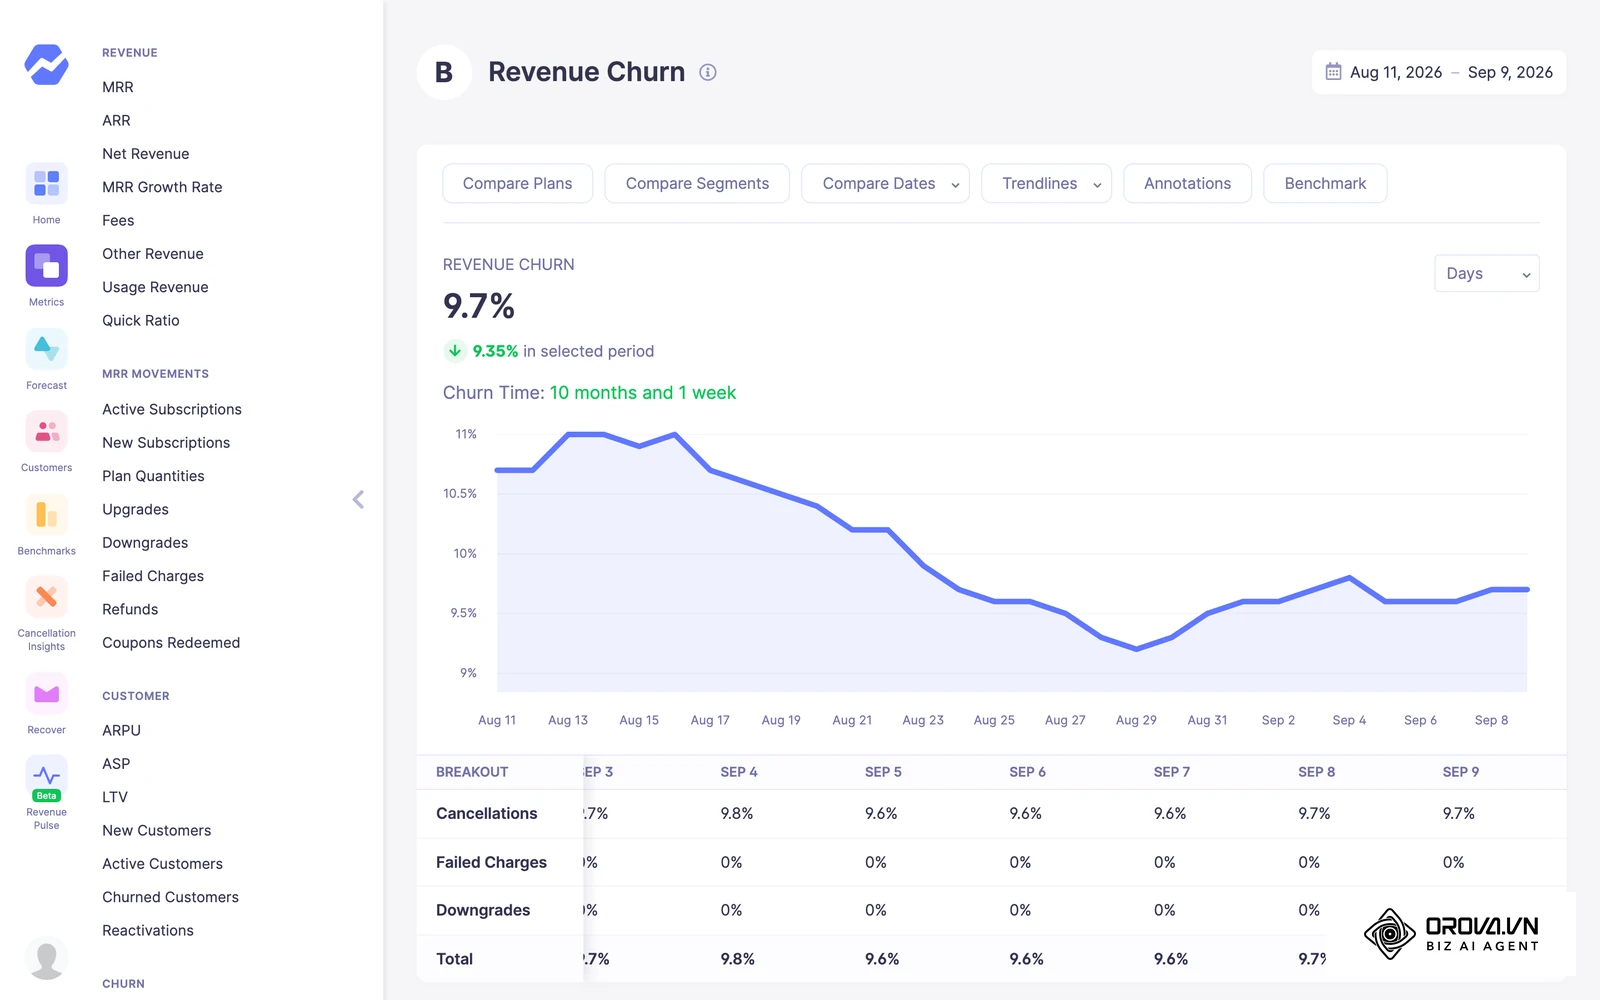Open Reactivations report
1600x1000 pixels.
(x=148, y=930)
